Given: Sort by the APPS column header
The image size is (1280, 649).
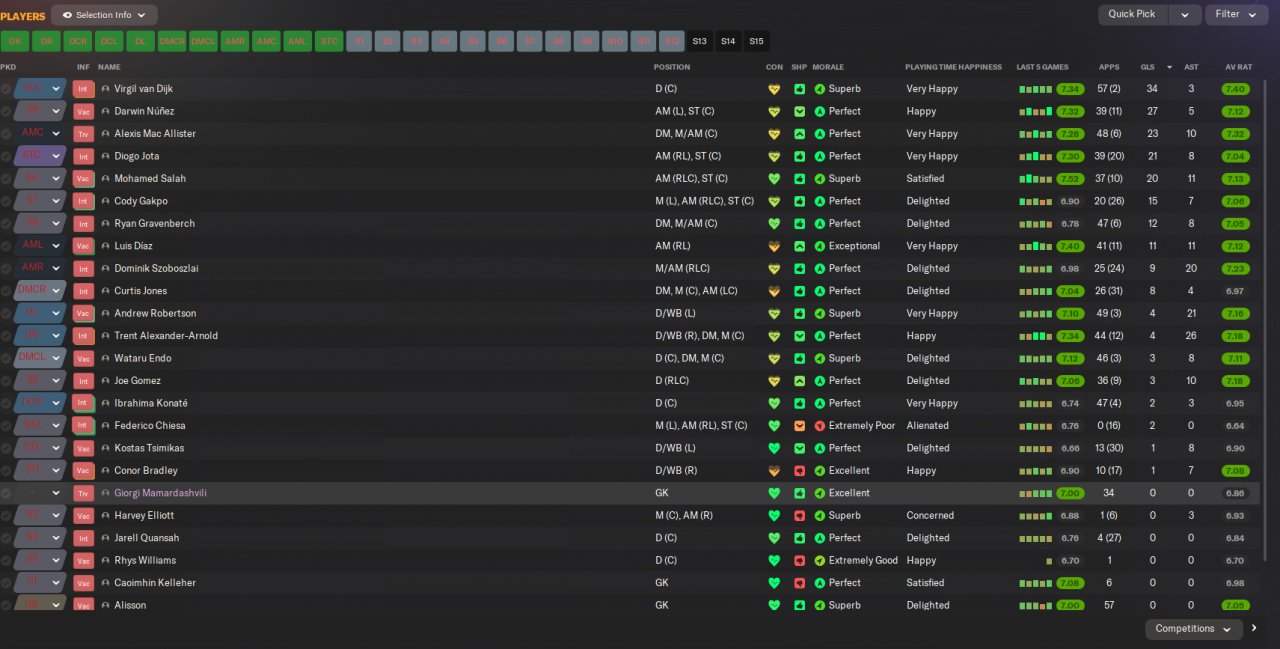Looking at the screenshot, I should click(1109, 67).
